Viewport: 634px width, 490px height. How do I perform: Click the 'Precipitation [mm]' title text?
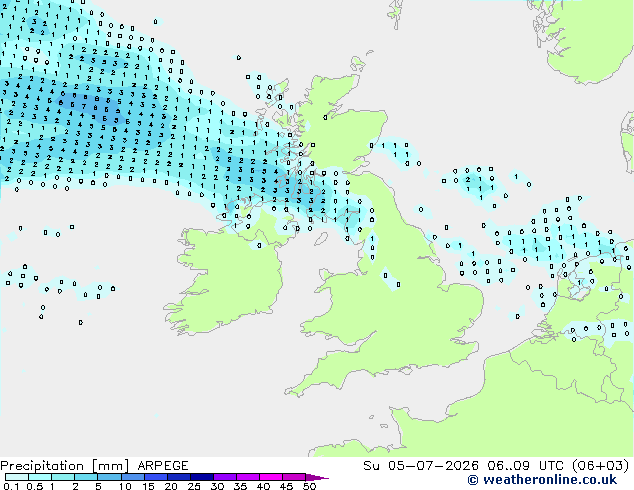coord(65,466)
